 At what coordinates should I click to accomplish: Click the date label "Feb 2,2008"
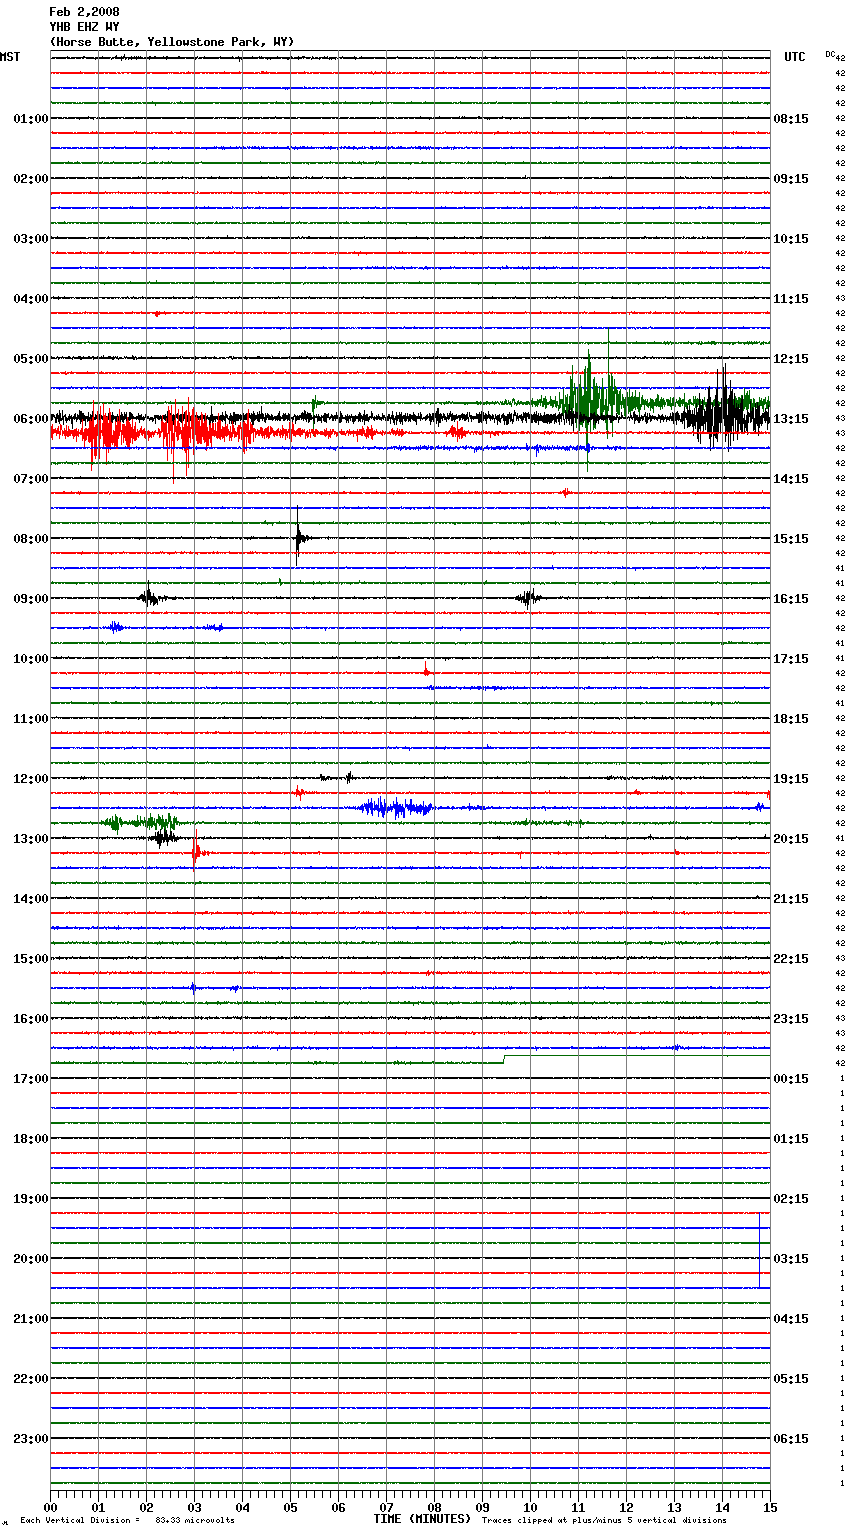tap(84, 12)
